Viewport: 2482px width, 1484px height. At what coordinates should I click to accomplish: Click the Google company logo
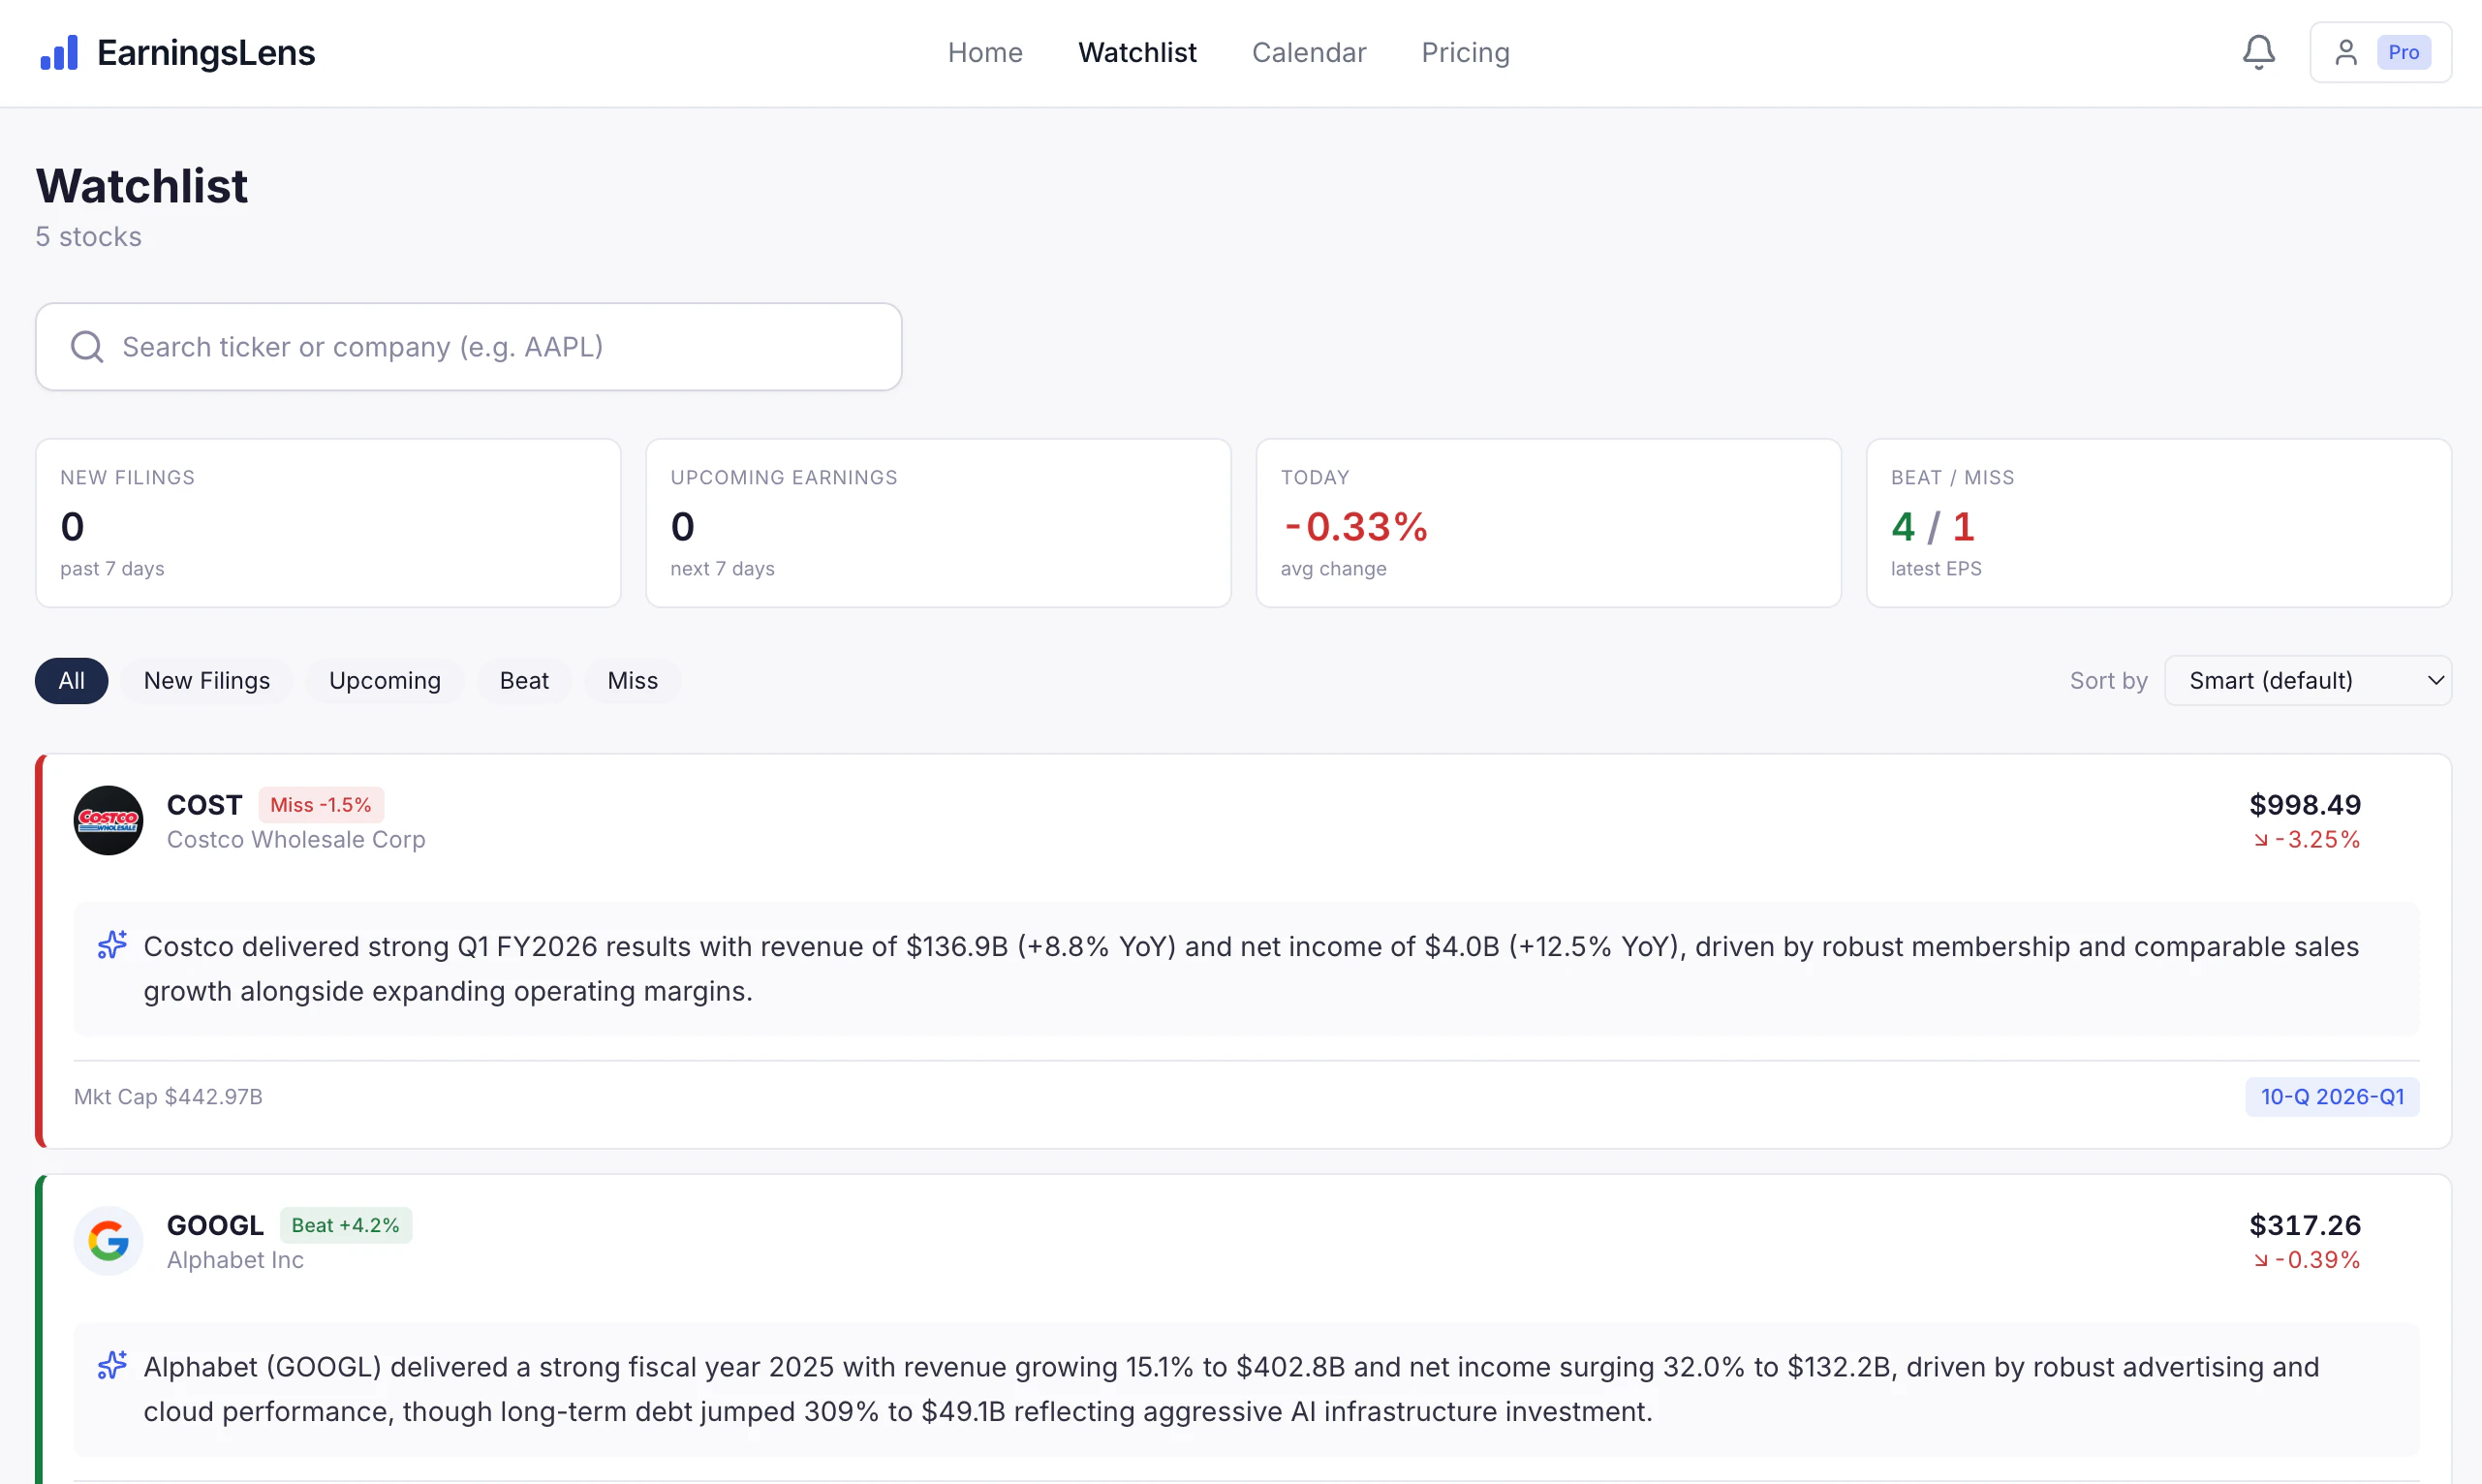coord(108,1241)
